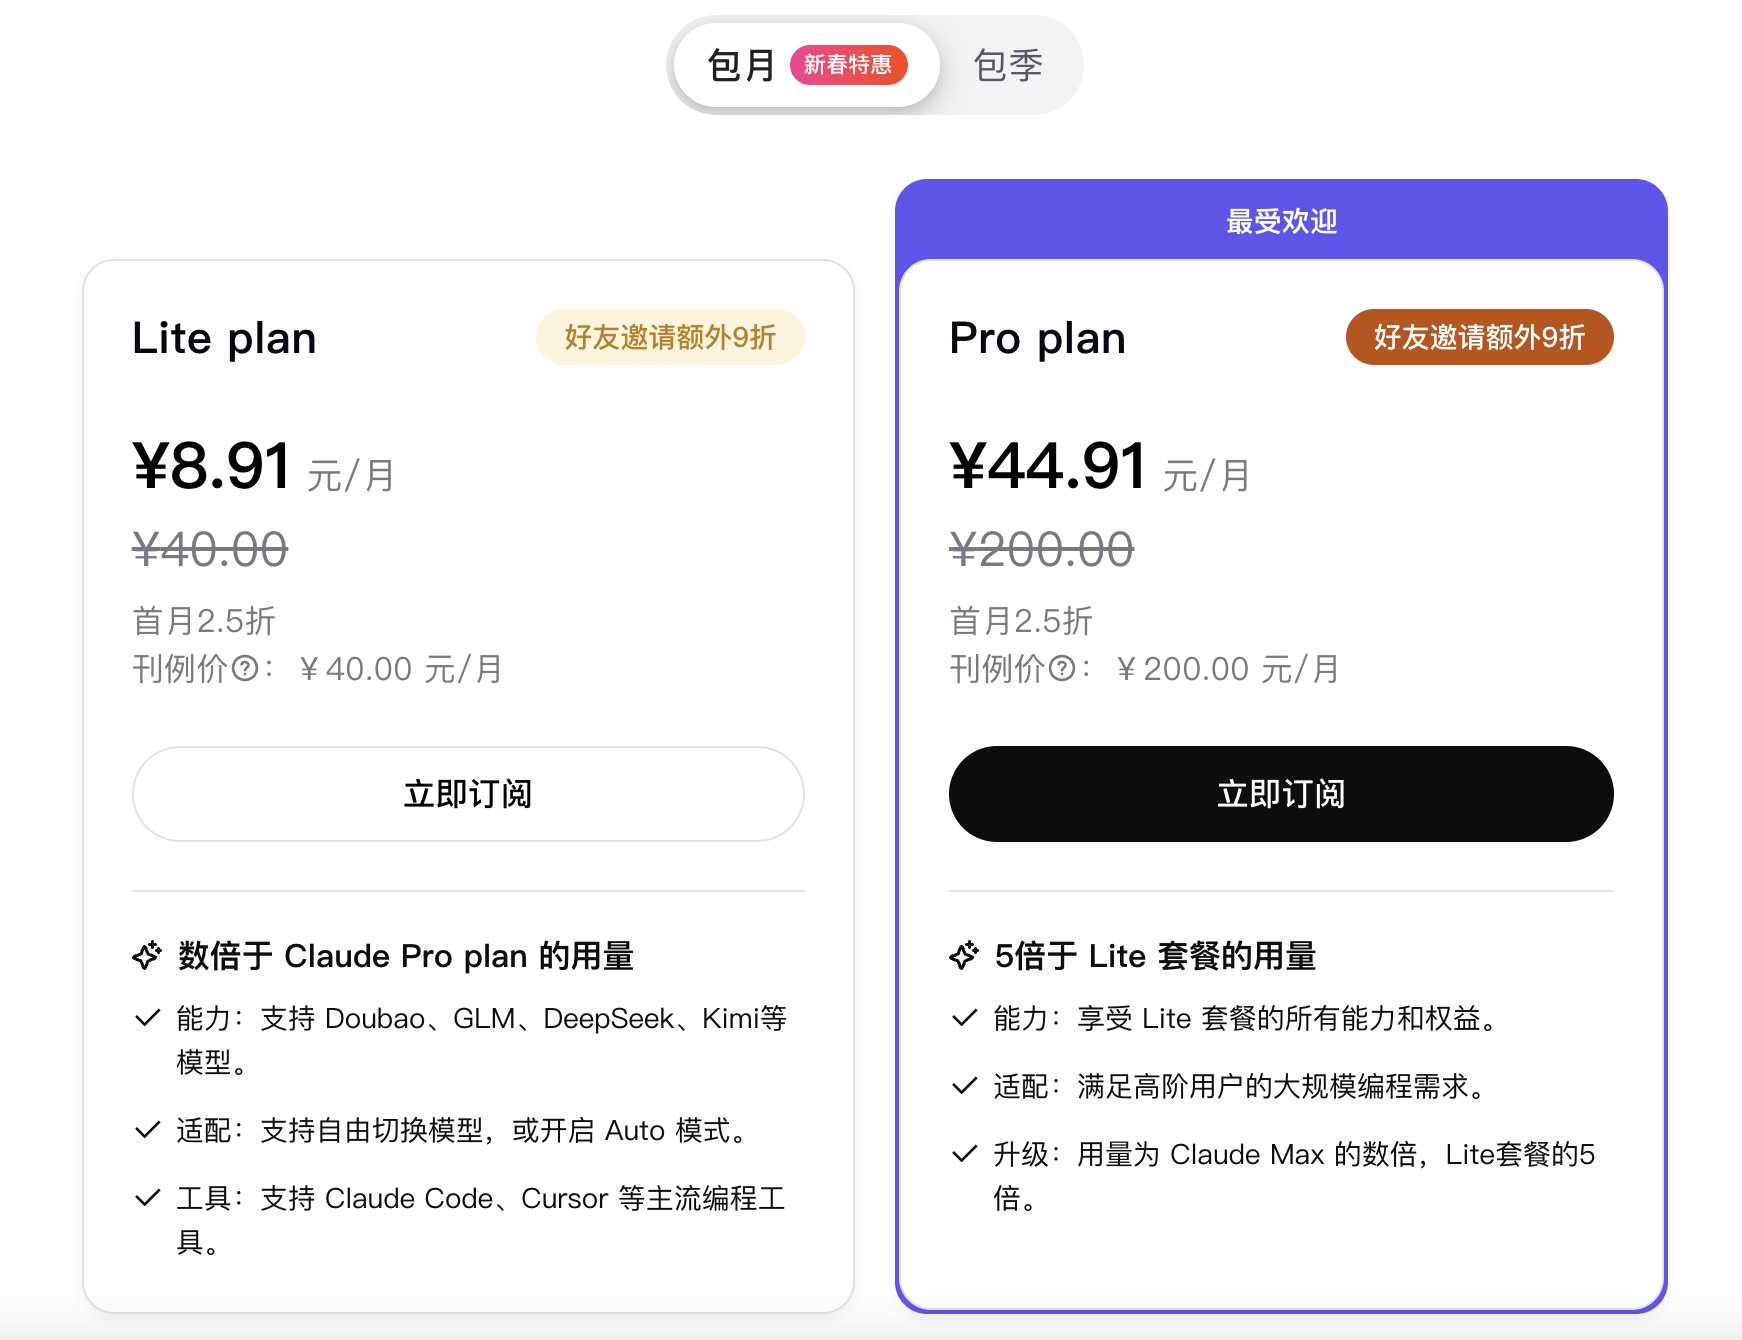Screen dimensions: 1742x1340
Task: Click the 首月2.5折 label on Lite plan
Action: coord(202,621)
